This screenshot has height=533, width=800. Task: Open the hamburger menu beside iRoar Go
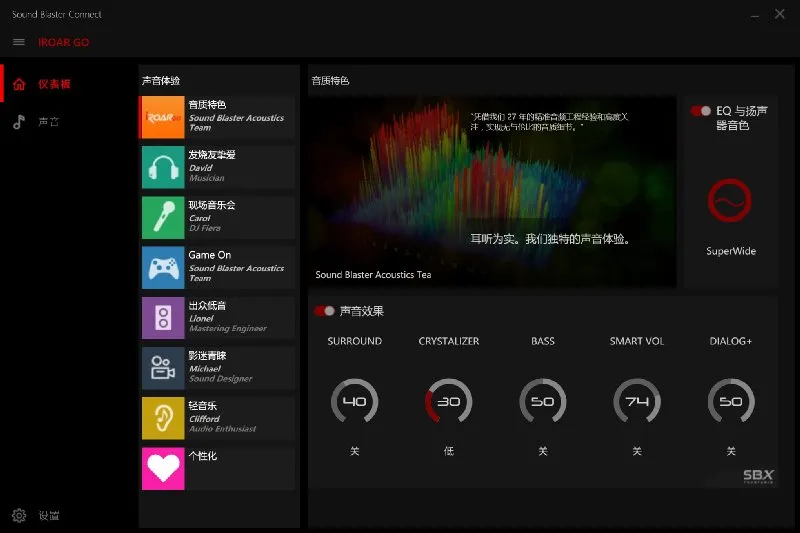(19, 42)
